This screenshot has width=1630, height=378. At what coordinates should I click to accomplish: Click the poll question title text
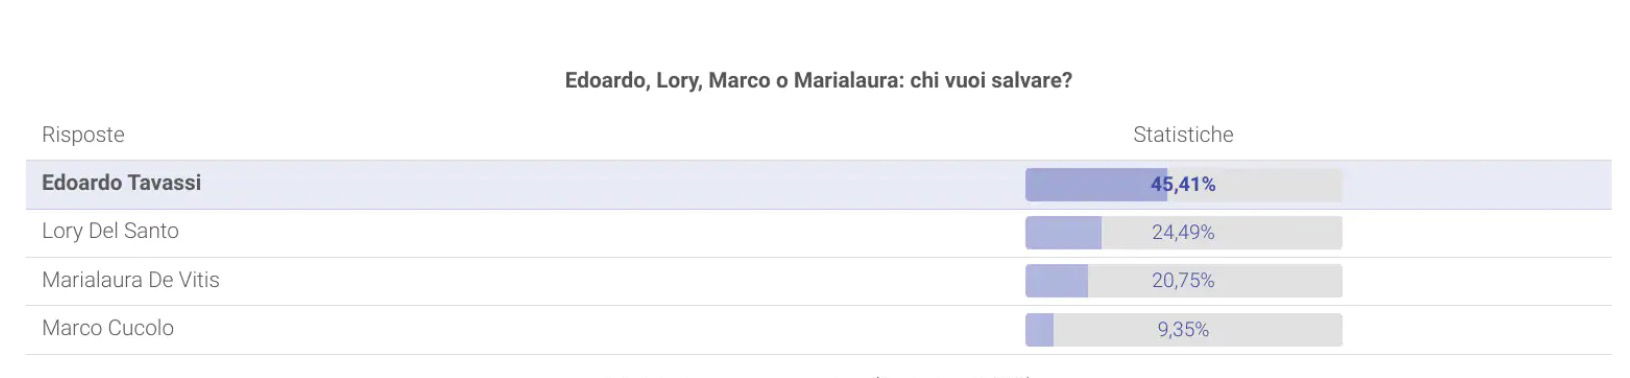(818, 81)
